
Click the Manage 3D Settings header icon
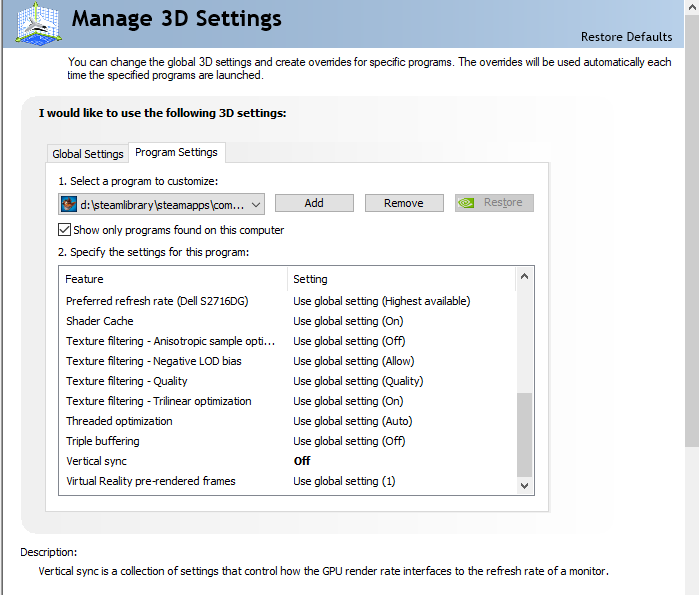(36, 24)
